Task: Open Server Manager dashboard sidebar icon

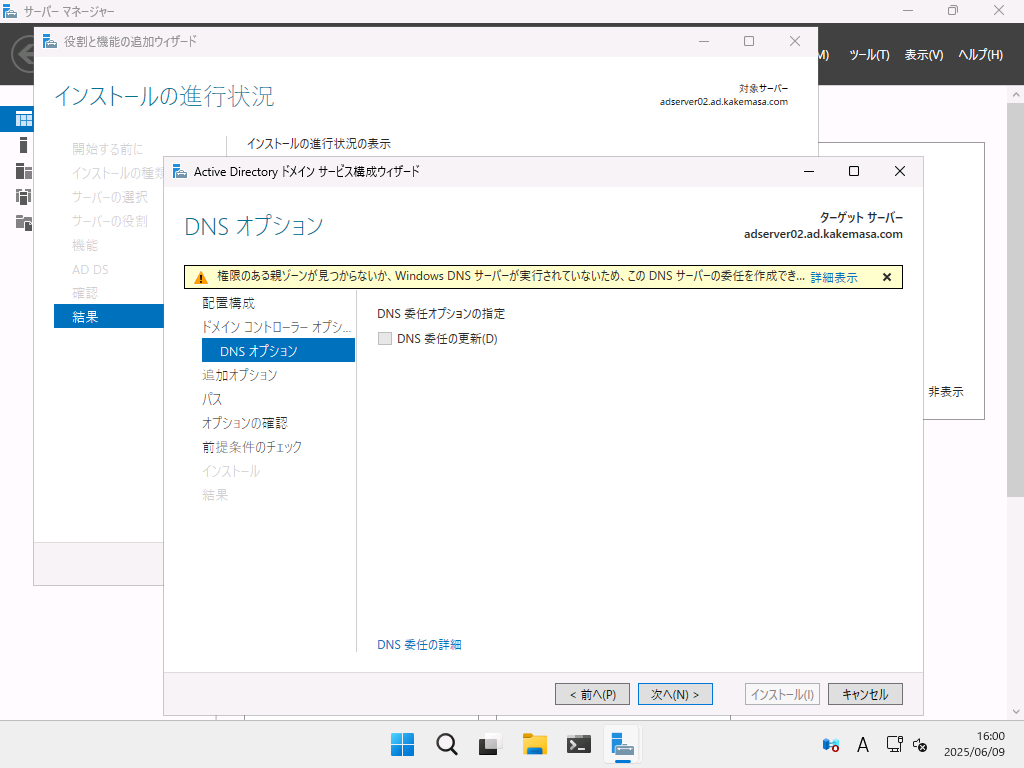Action: [x=24, y=119]
